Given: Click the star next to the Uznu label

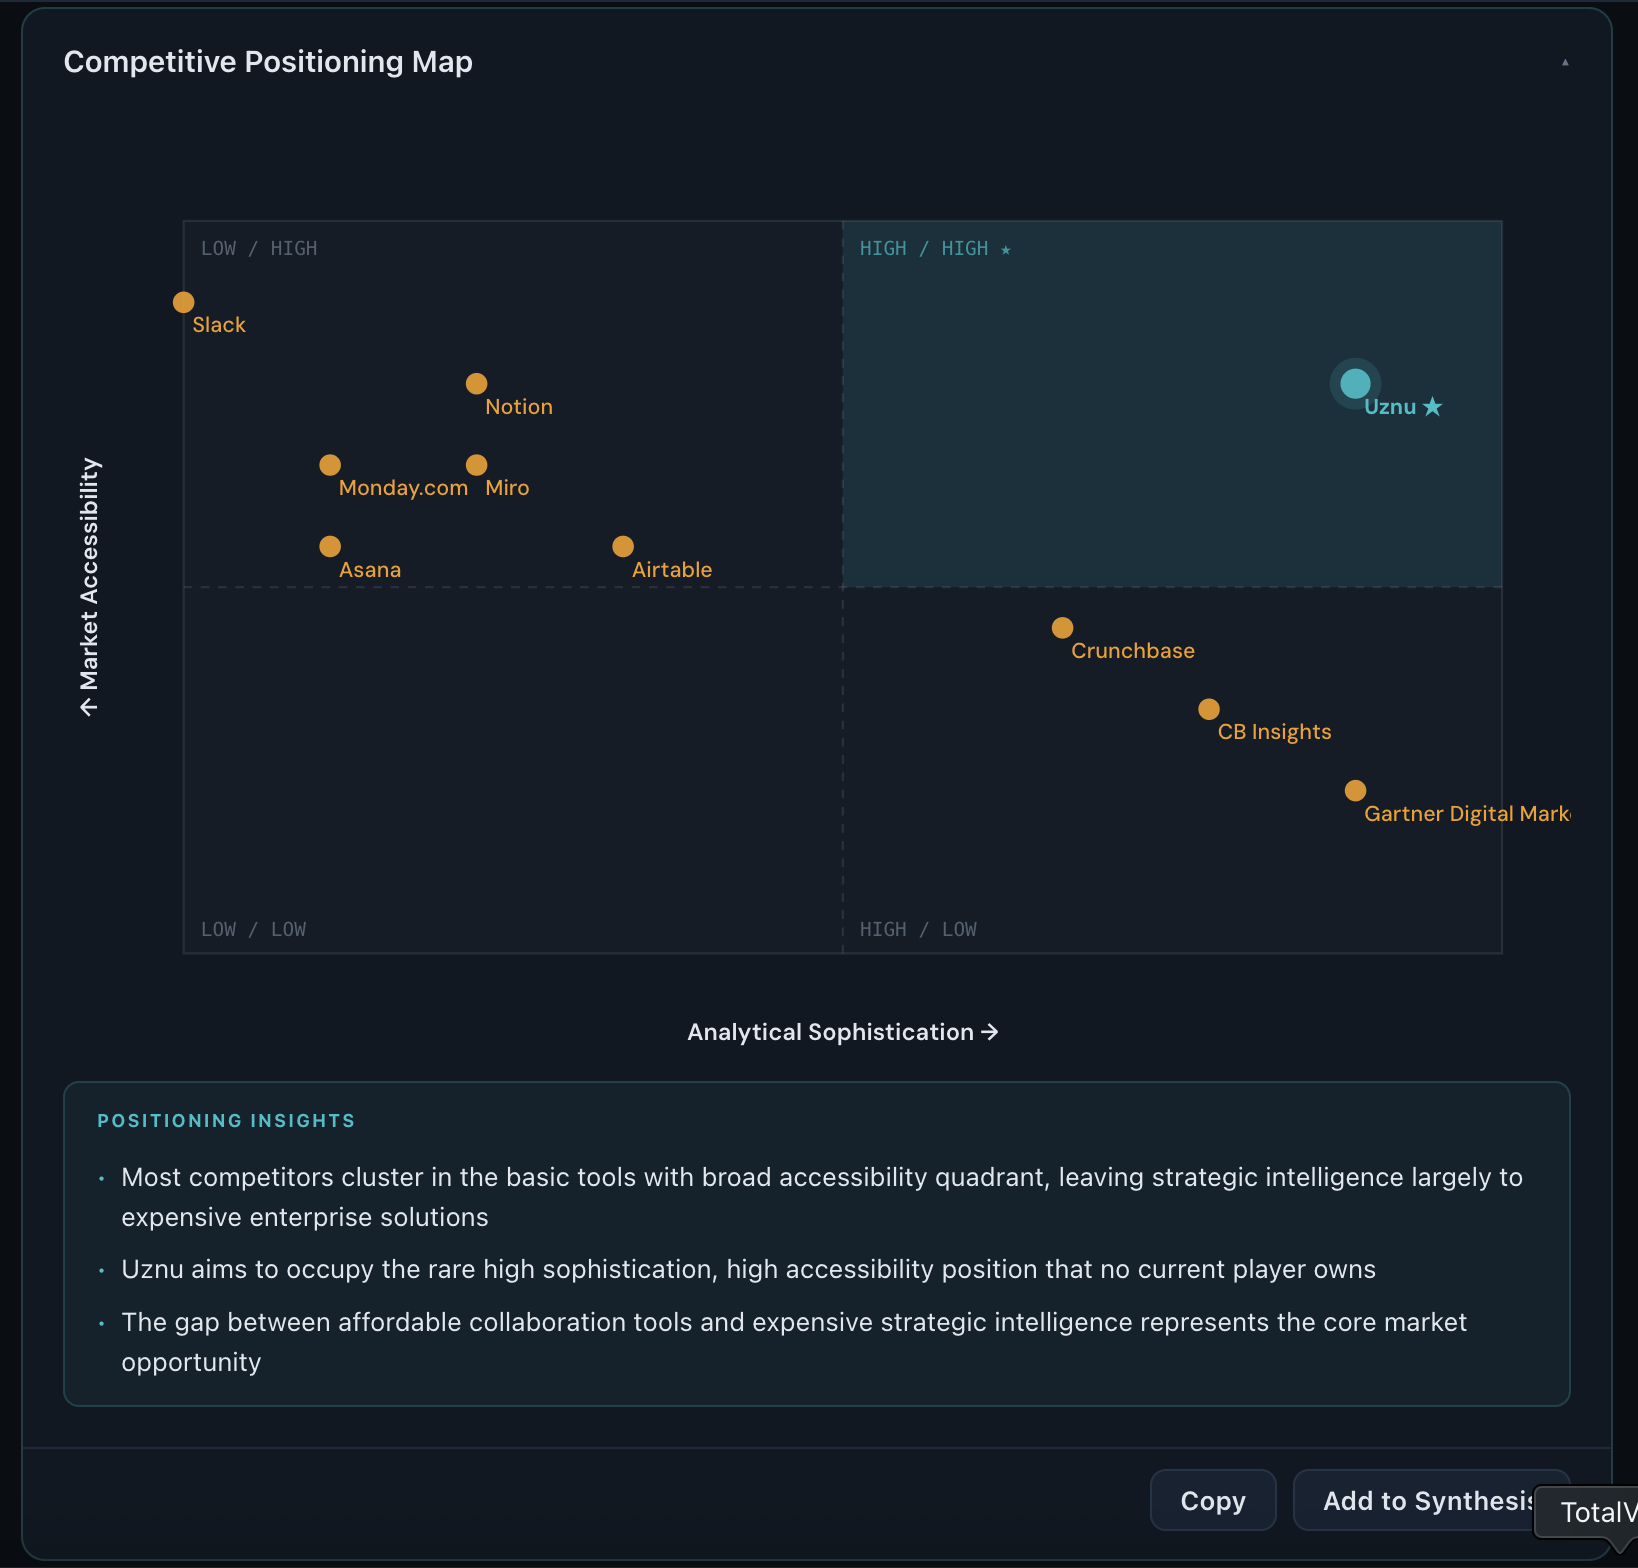Looking at the screenshot, I should click(x=1434, y=407).
